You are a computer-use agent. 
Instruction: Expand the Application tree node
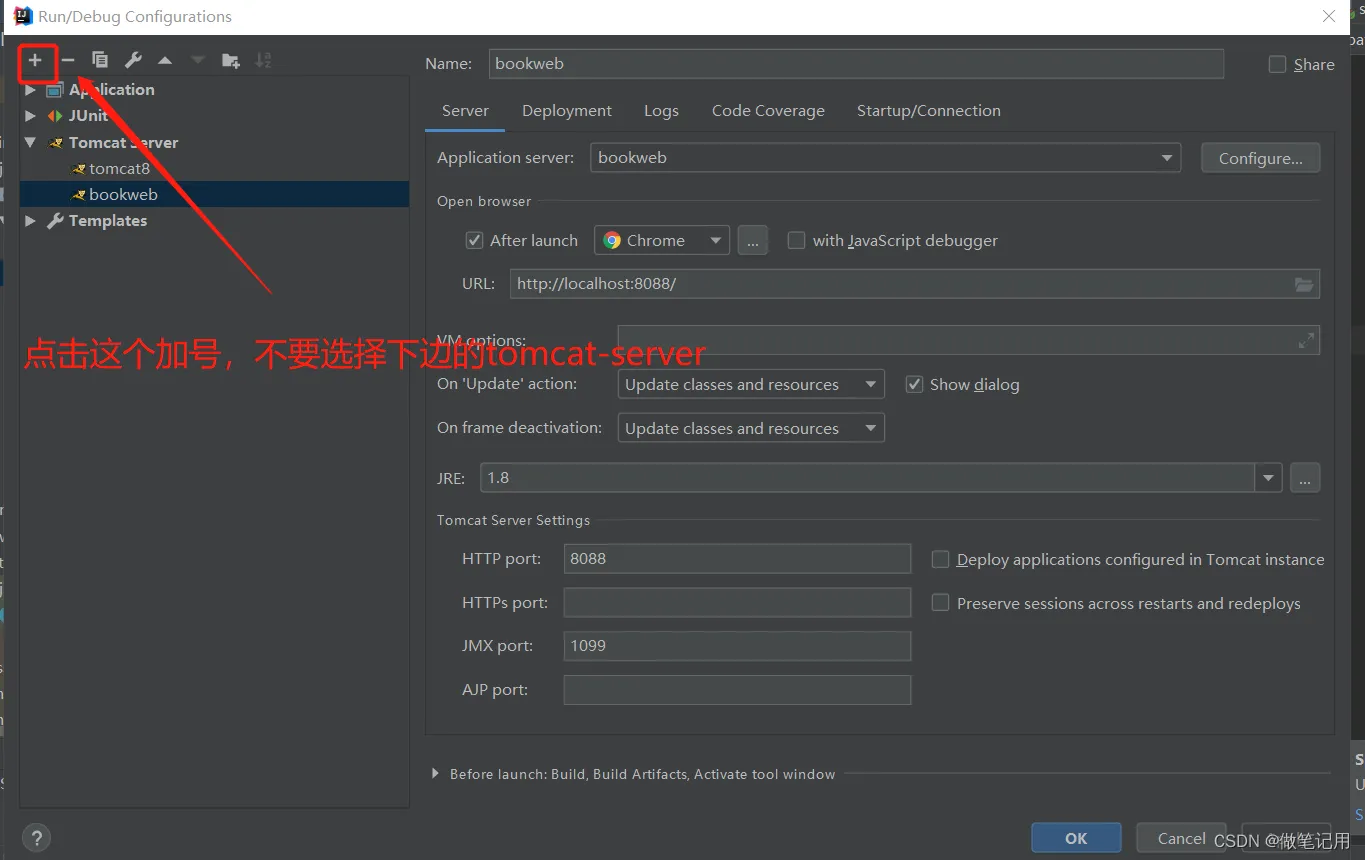tap(30, 90)
